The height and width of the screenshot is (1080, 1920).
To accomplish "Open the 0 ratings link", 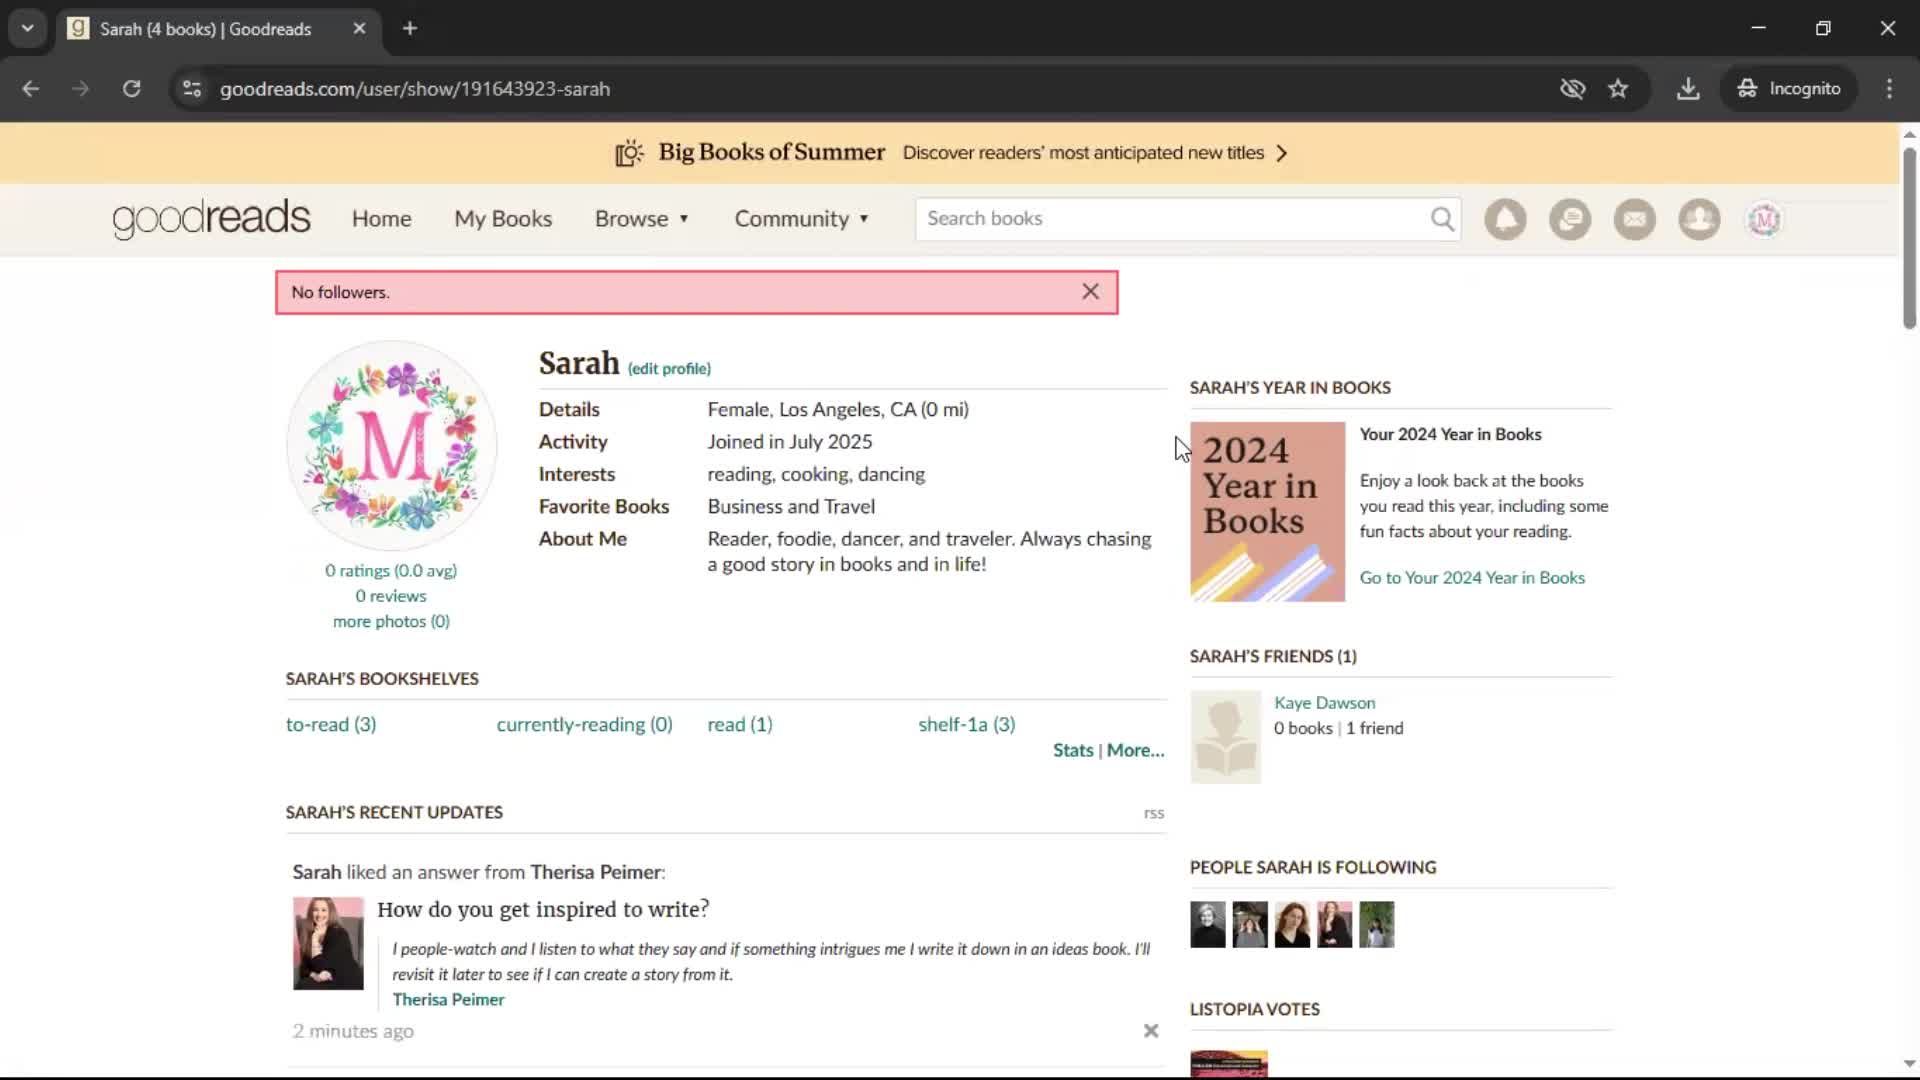I will tap(391, 571).
